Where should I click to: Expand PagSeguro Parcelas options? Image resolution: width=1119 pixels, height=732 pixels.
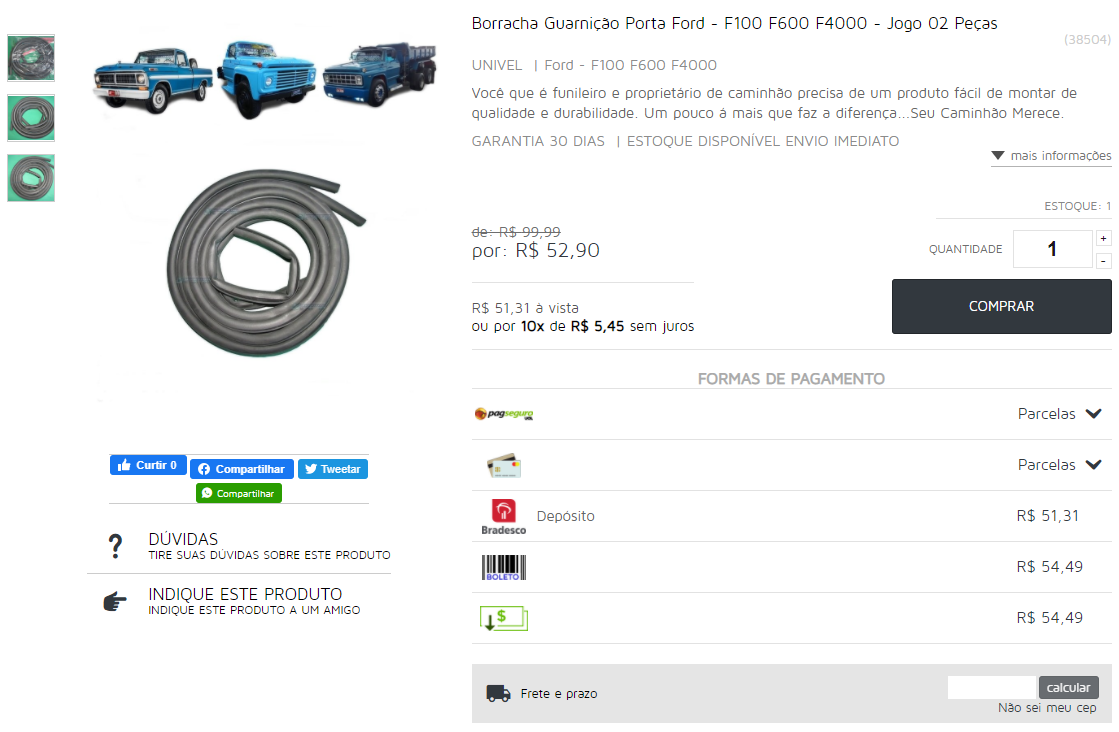point(1060,414)
